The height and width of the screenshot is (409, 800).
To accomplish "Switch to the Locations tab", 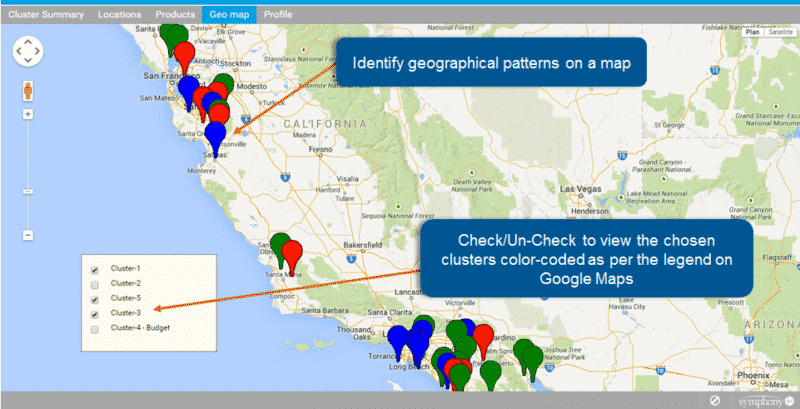I will pyautogui.click(x=120, y=15).
